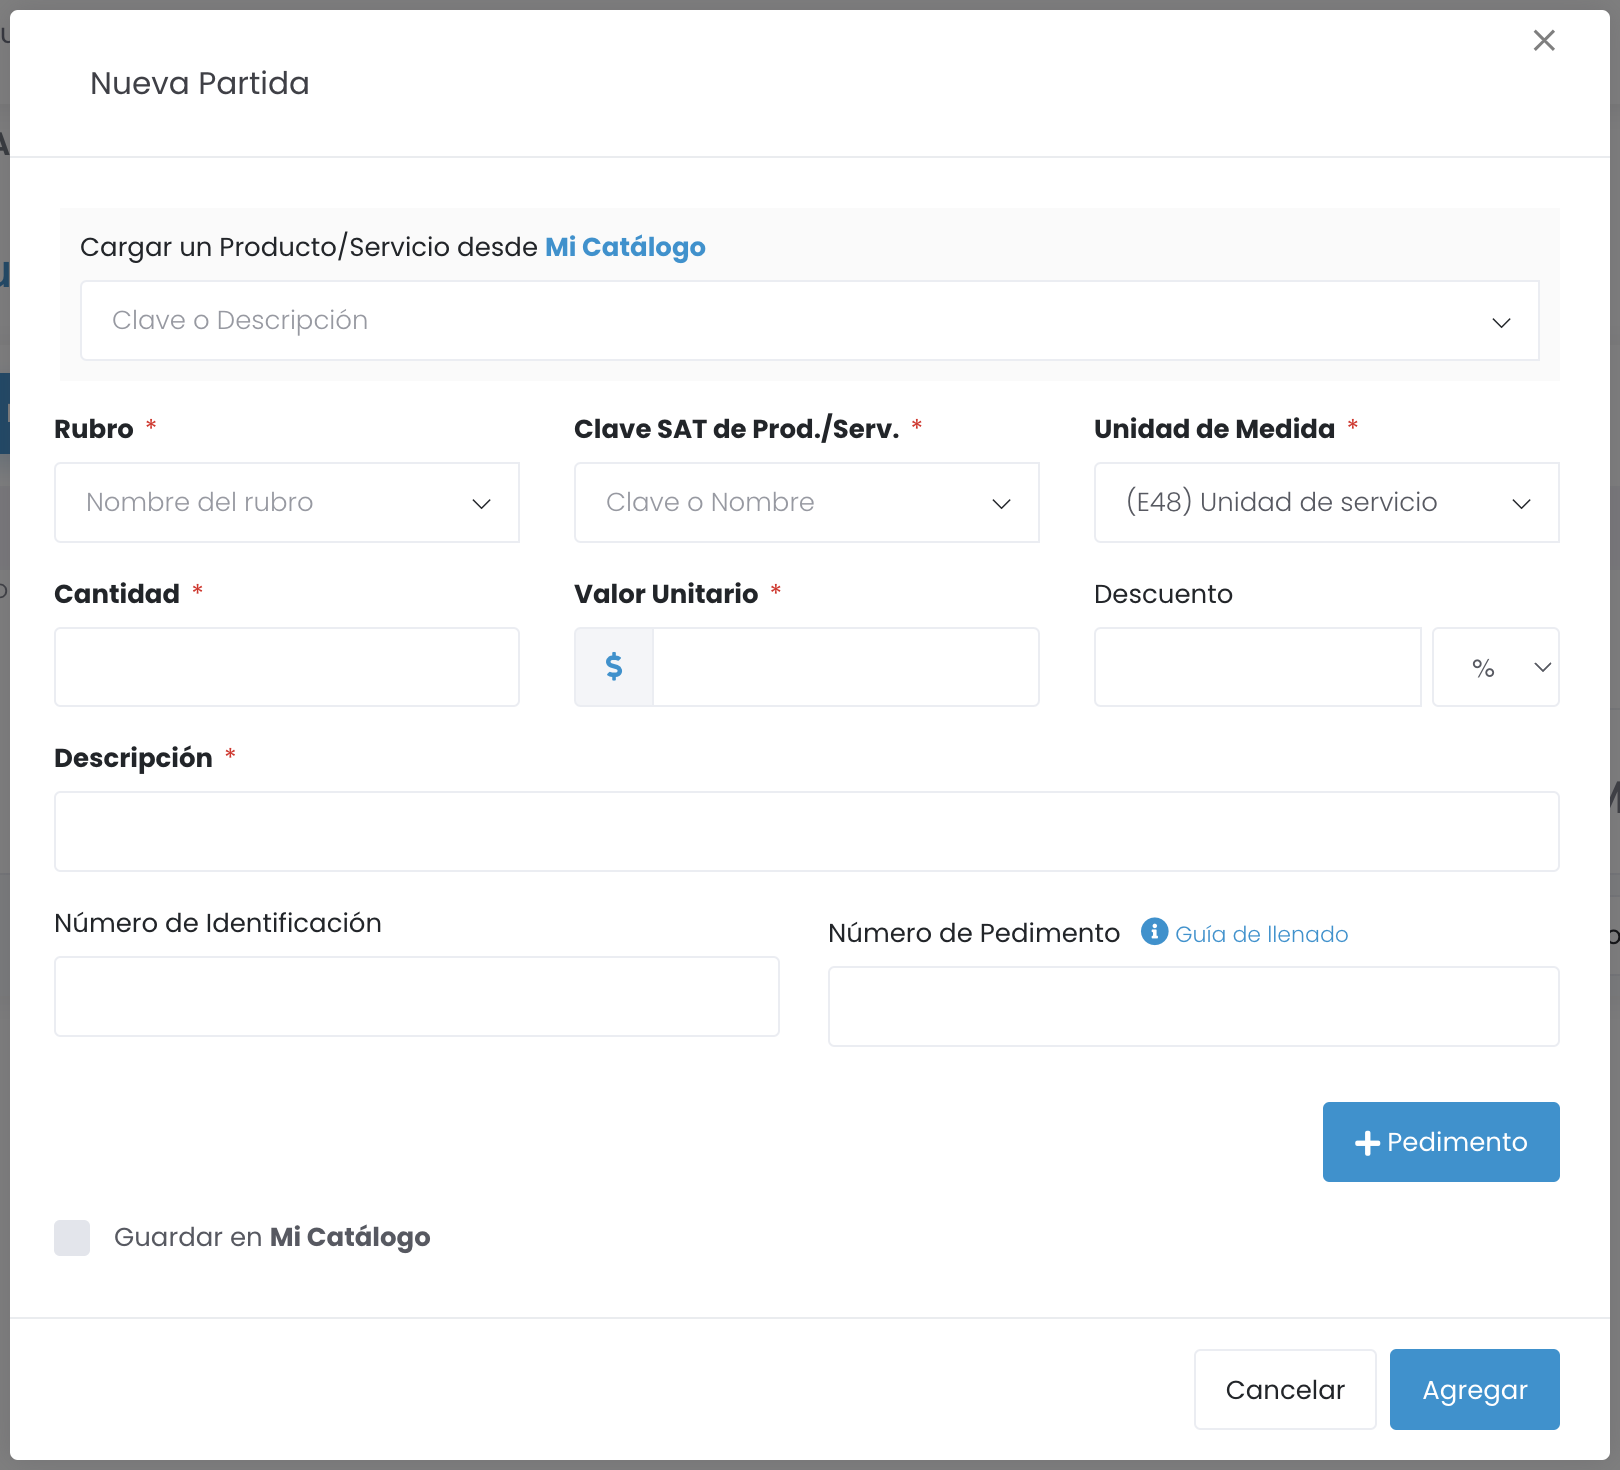Screen dimensions: 1620x1470
Task: Focus the Cantidad input field
Action: (287, 668)
